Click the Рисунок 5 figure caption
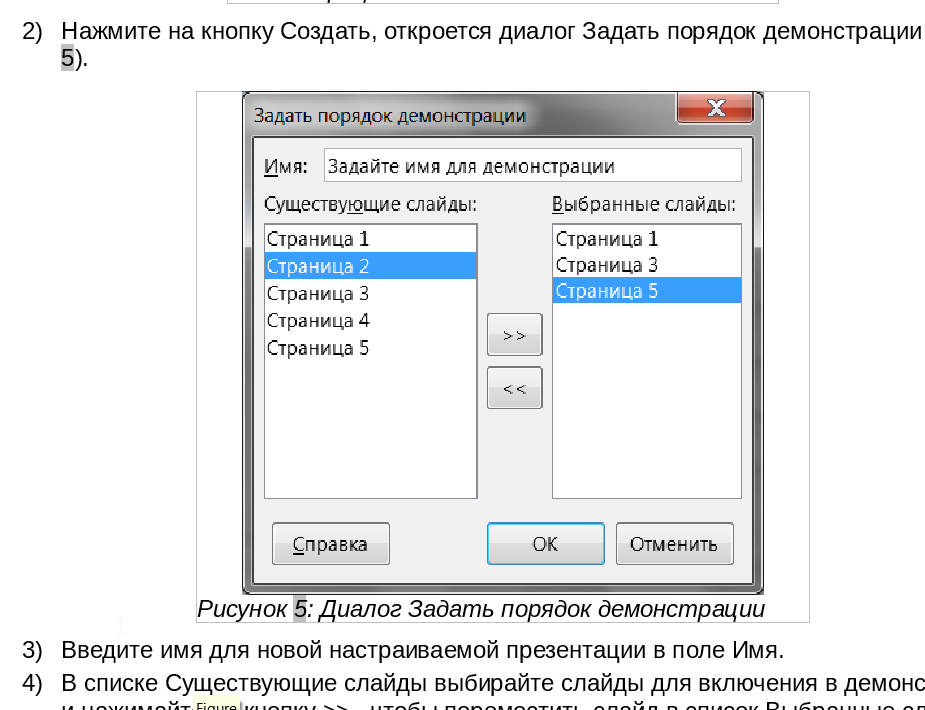 (x=480, y=609)
